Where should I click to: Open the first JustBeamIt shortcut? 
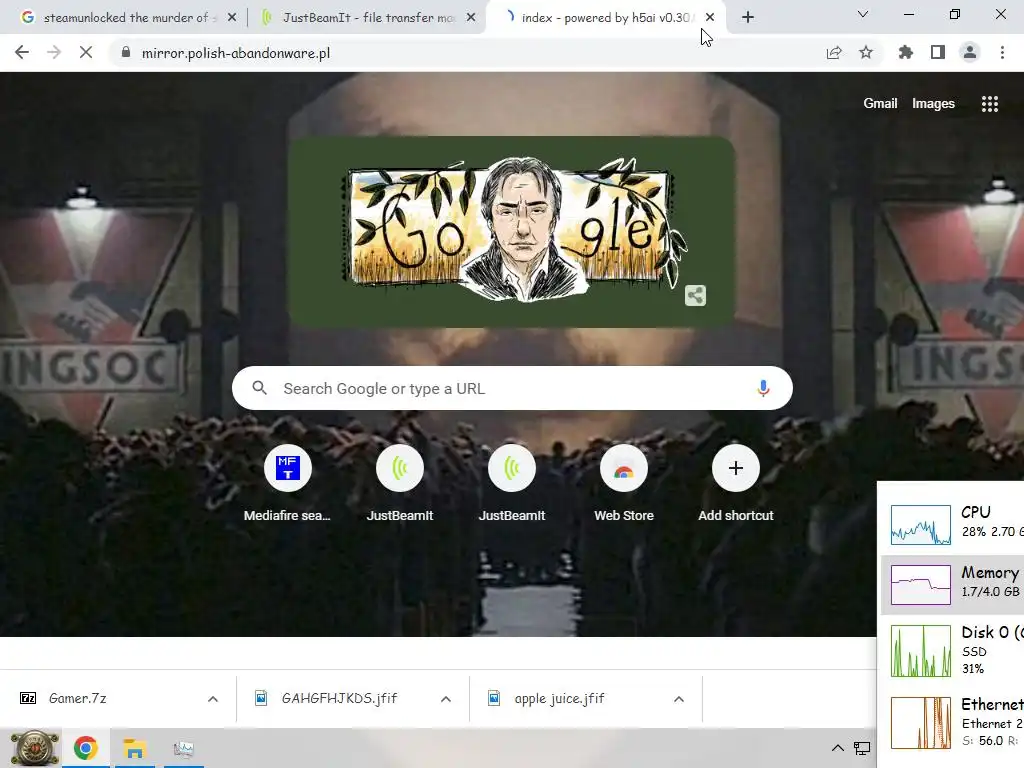[400, 483]
